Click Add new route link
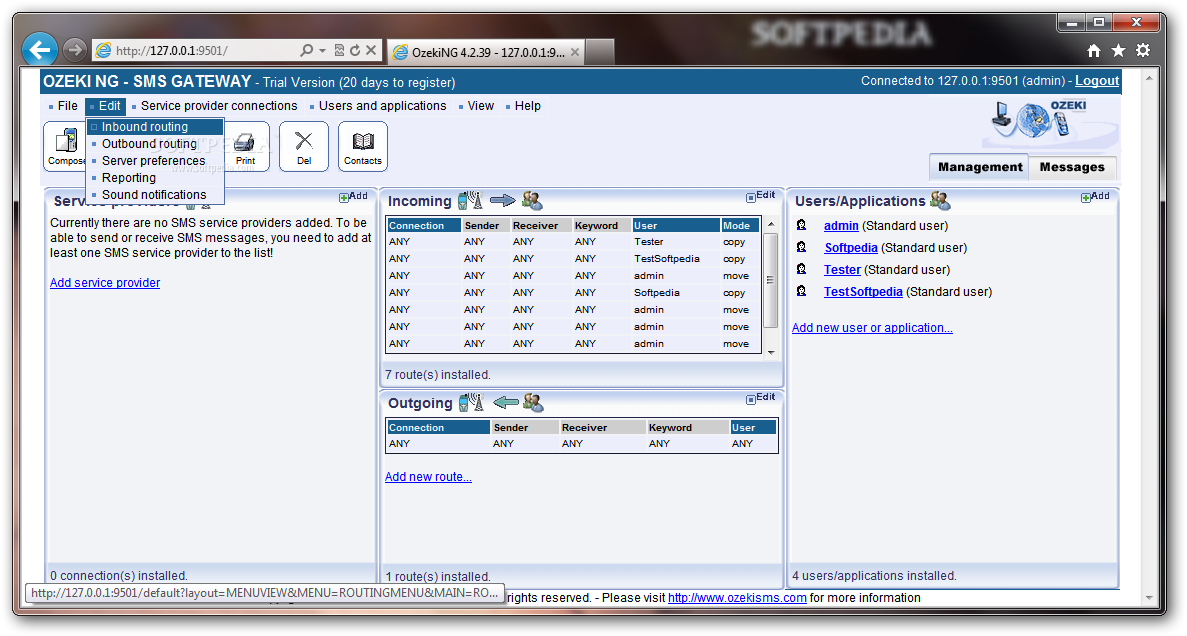Viewport: 1187px width, 636px height. (428, 476)
